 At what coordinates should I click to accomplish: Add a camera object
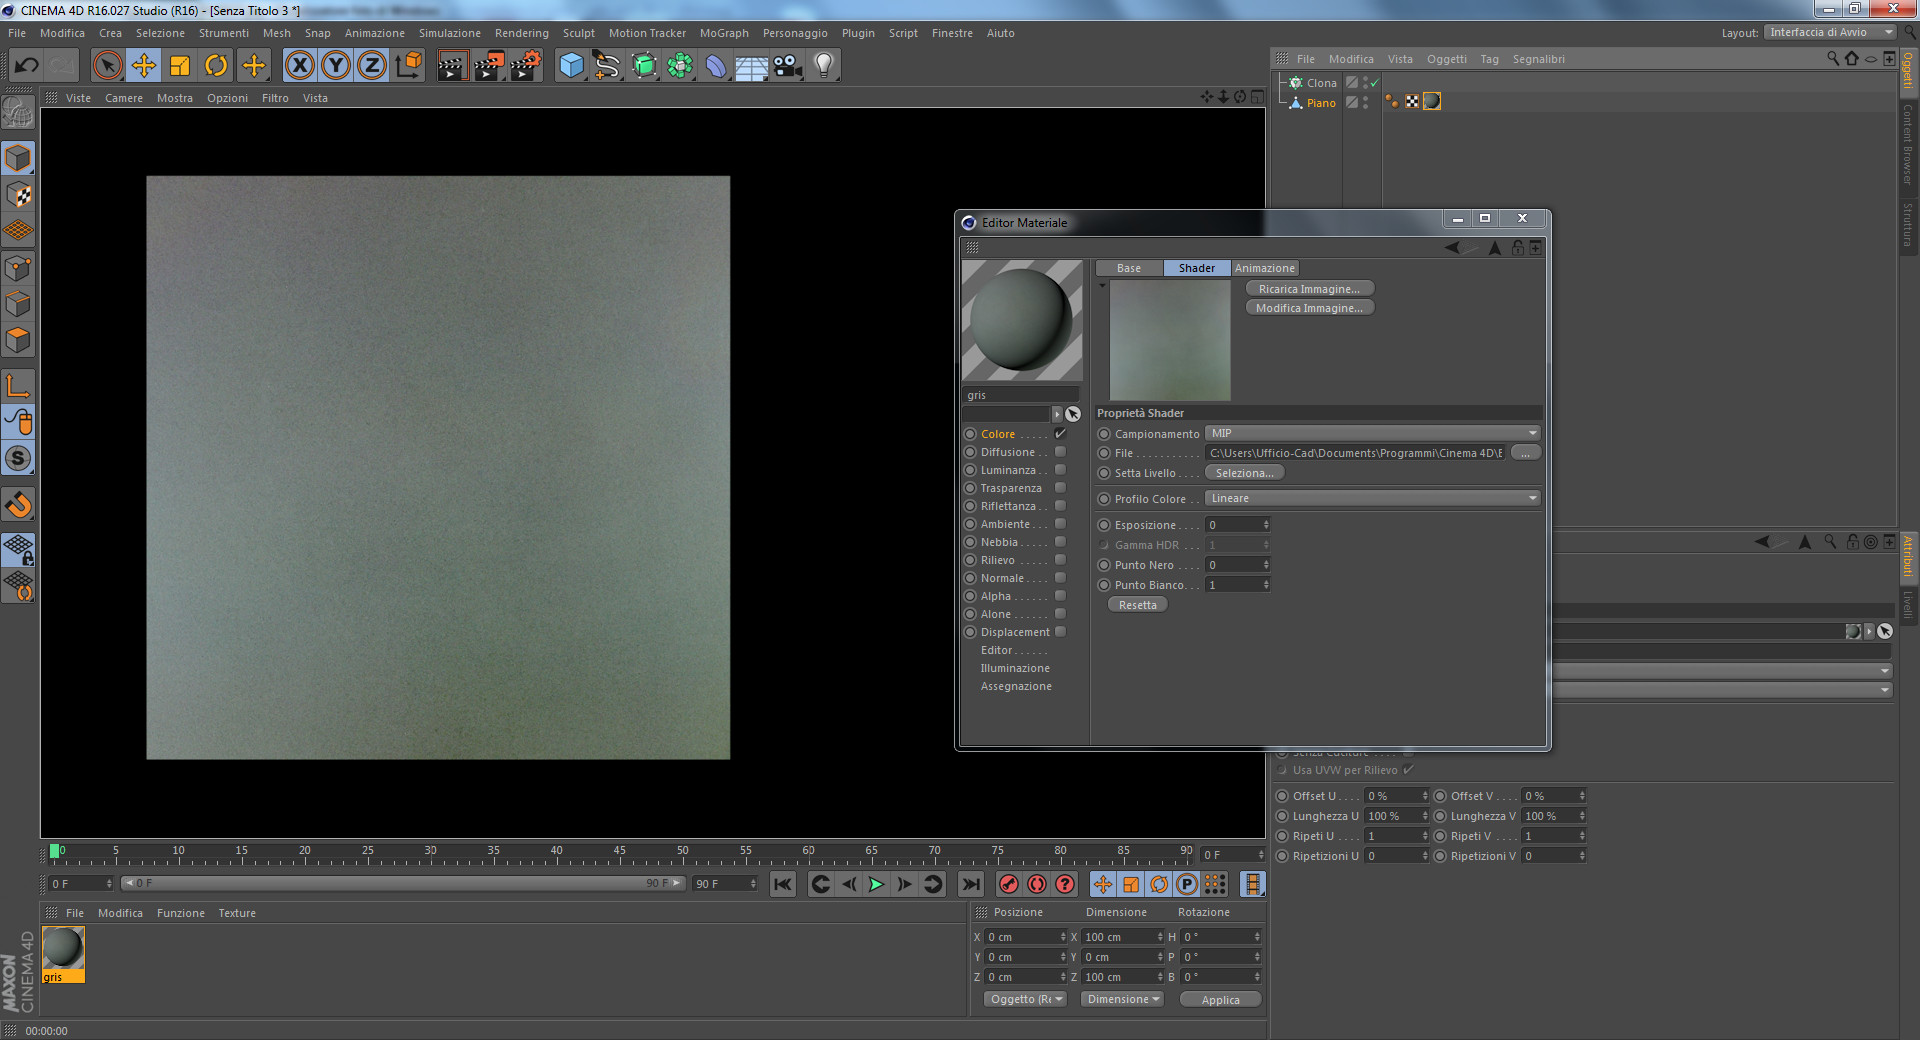point(788,66)
